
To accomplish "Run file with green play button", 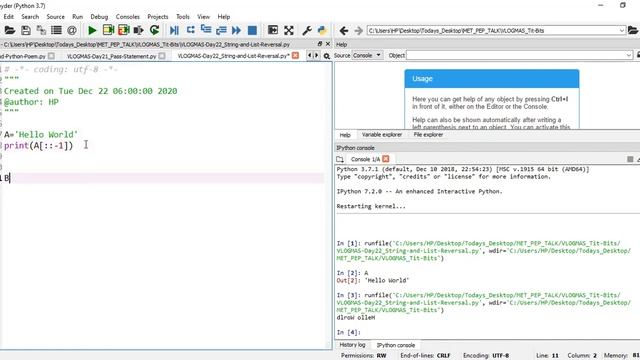I will tap(92, 30).
